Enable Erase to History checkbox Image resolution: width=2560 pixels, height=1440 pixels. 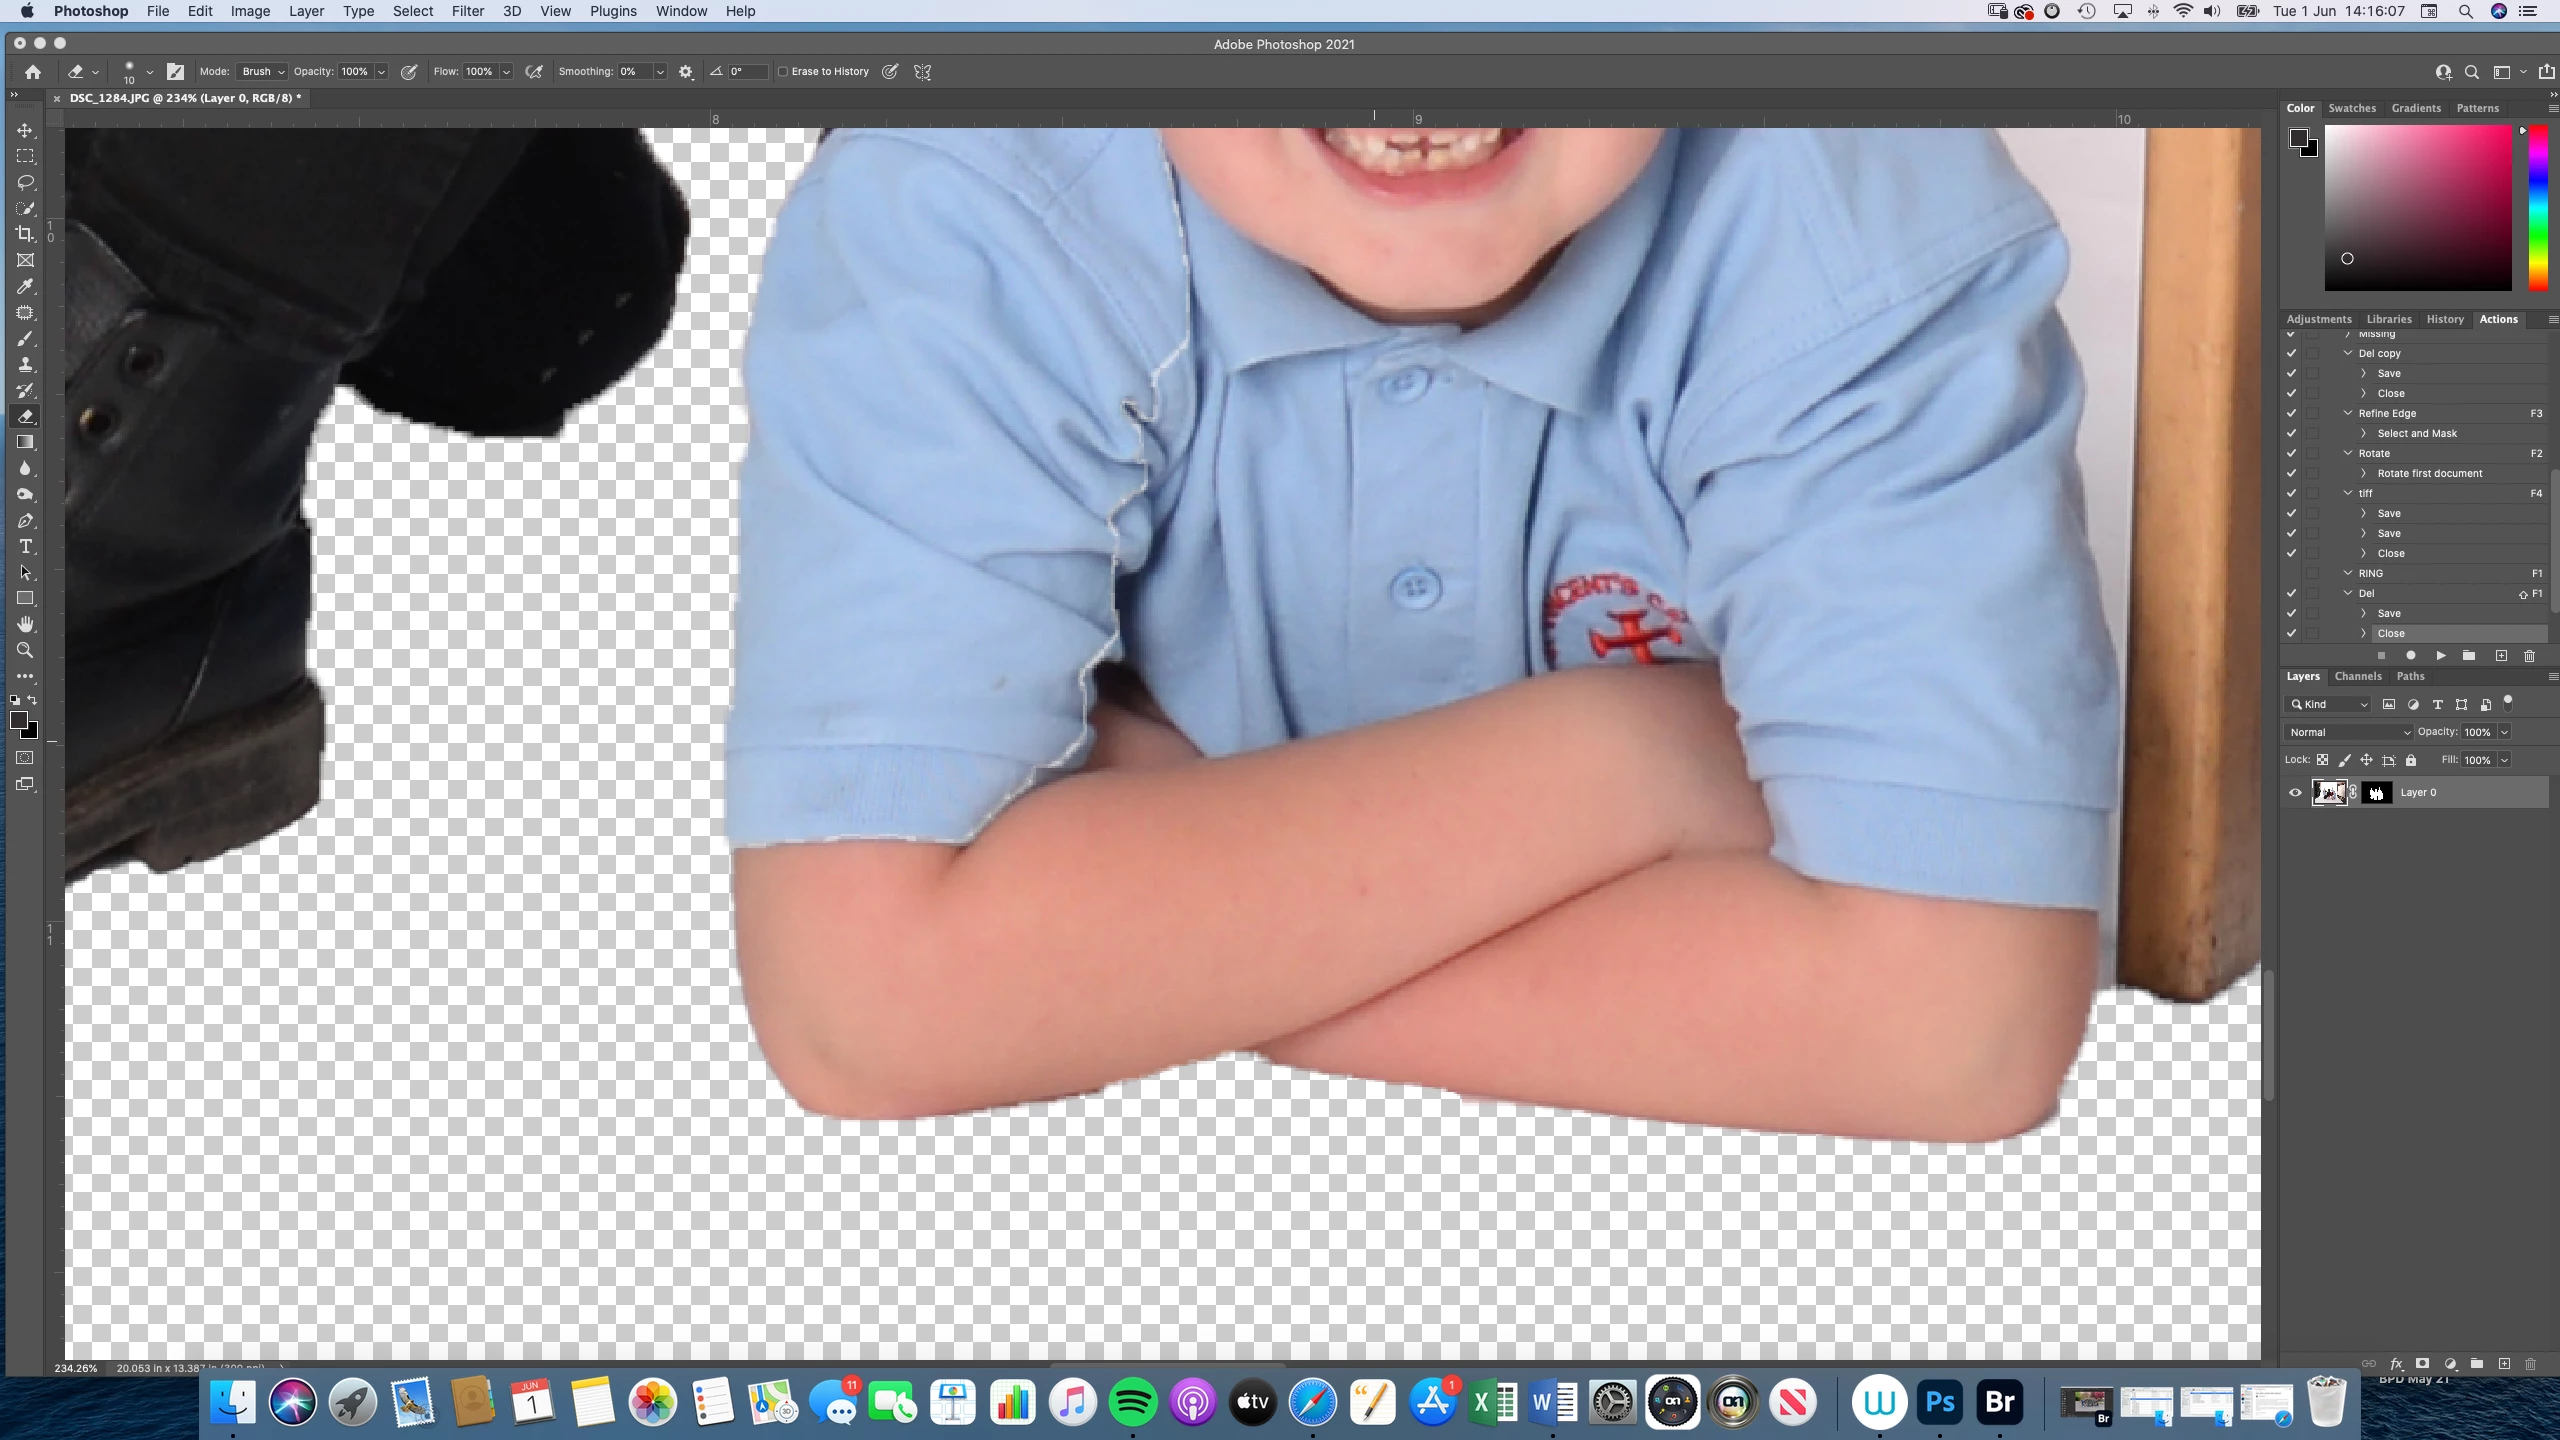783,72
